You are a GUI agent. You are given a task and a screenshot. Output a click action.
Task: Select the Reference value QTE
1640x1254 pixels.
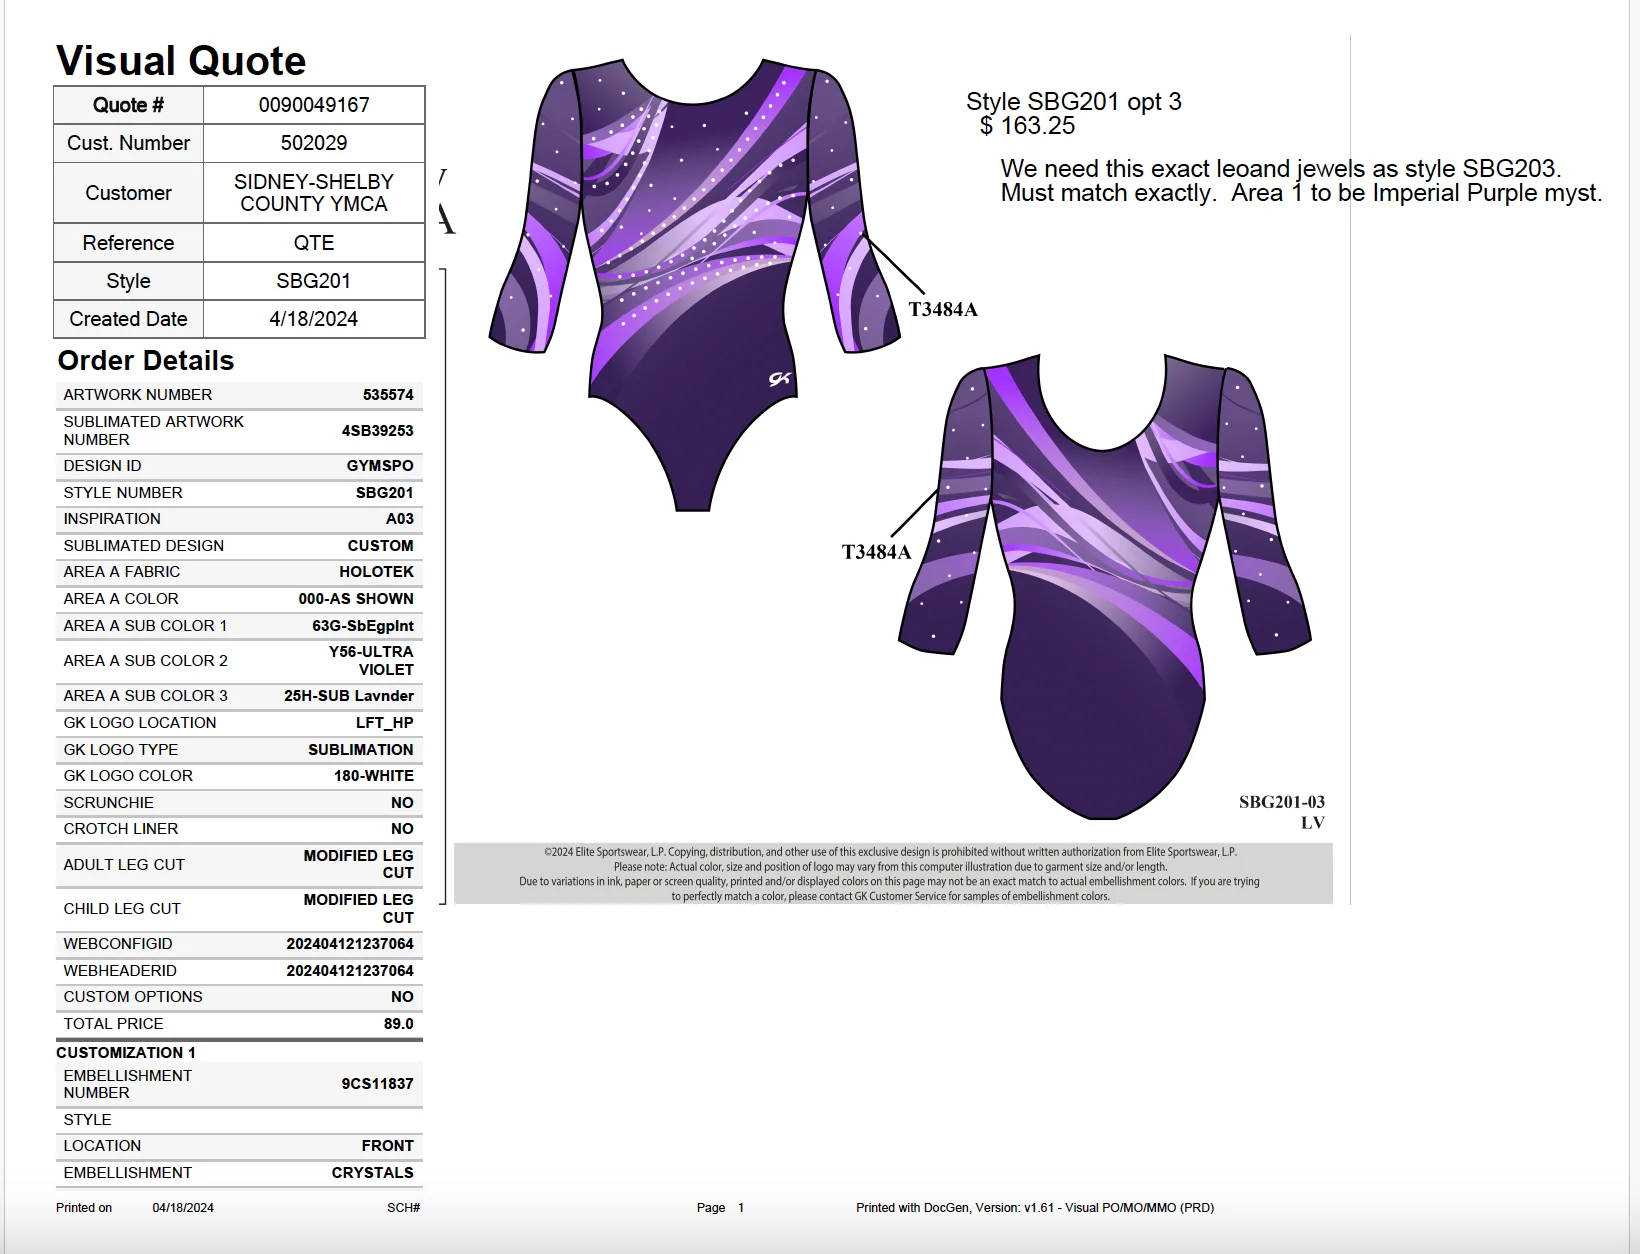point(314,243)
